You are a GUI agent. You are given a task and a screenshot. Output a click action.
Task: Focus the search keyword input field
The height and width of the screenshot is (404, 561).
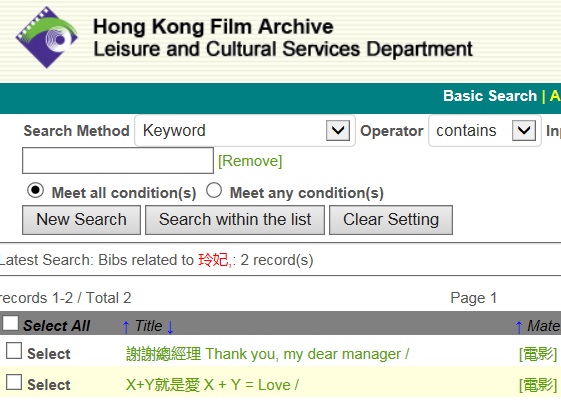click(118, 161)
